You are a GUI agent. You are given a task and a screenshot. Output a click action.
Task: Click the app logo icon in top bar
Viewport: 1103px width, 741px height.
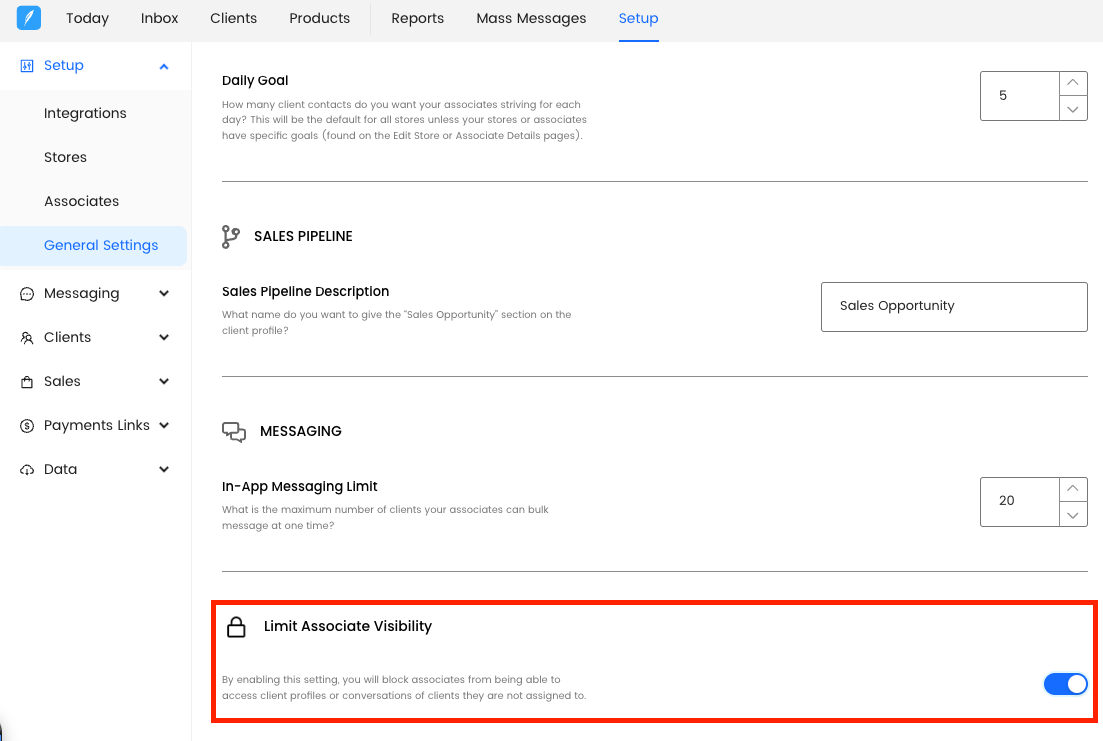click(29, 18)
